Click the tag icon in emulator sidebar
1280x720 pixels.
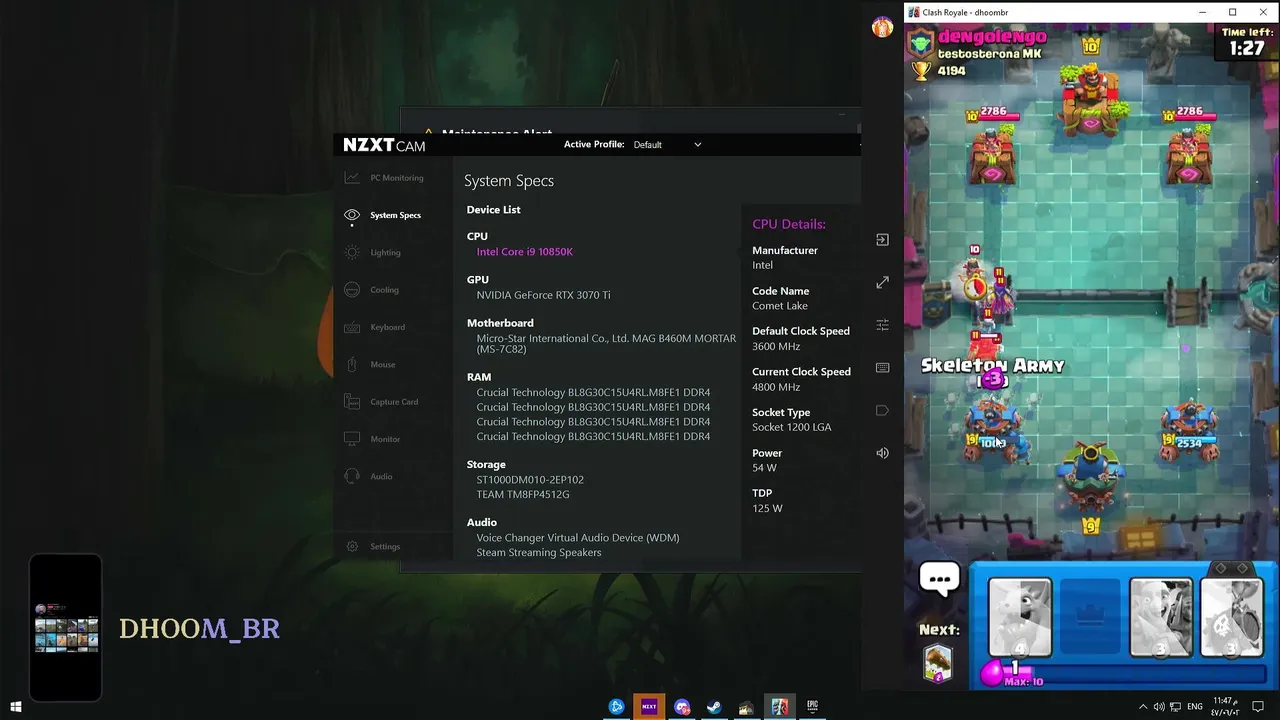point(882,410)
